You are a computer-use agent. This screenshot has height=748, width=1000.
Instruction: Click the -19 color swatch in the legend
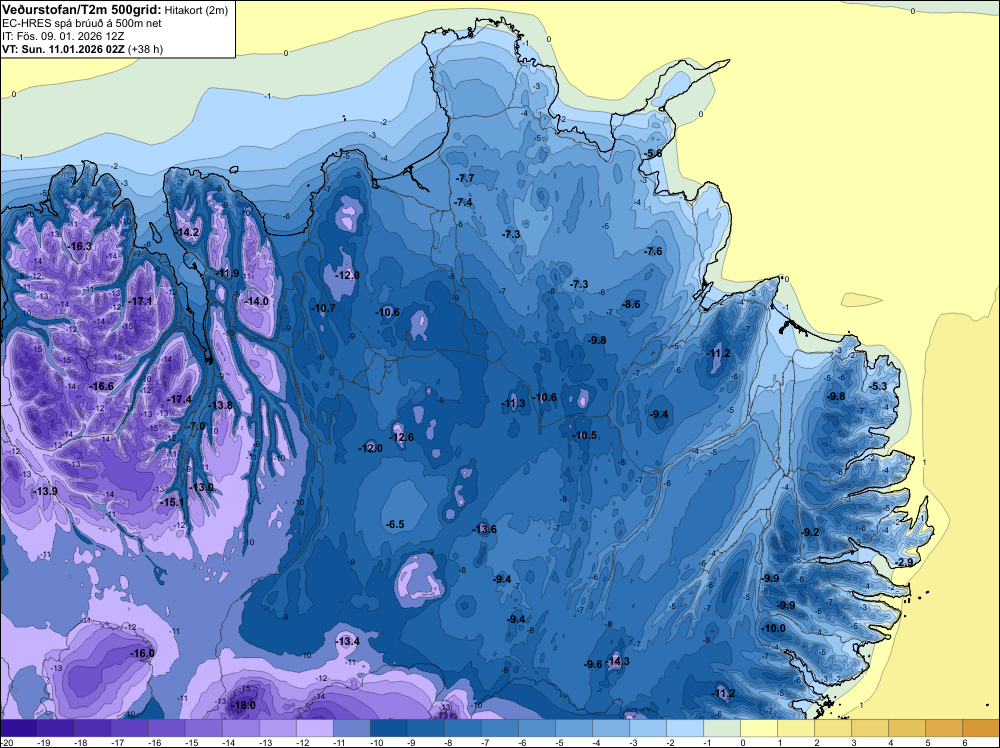55,728
